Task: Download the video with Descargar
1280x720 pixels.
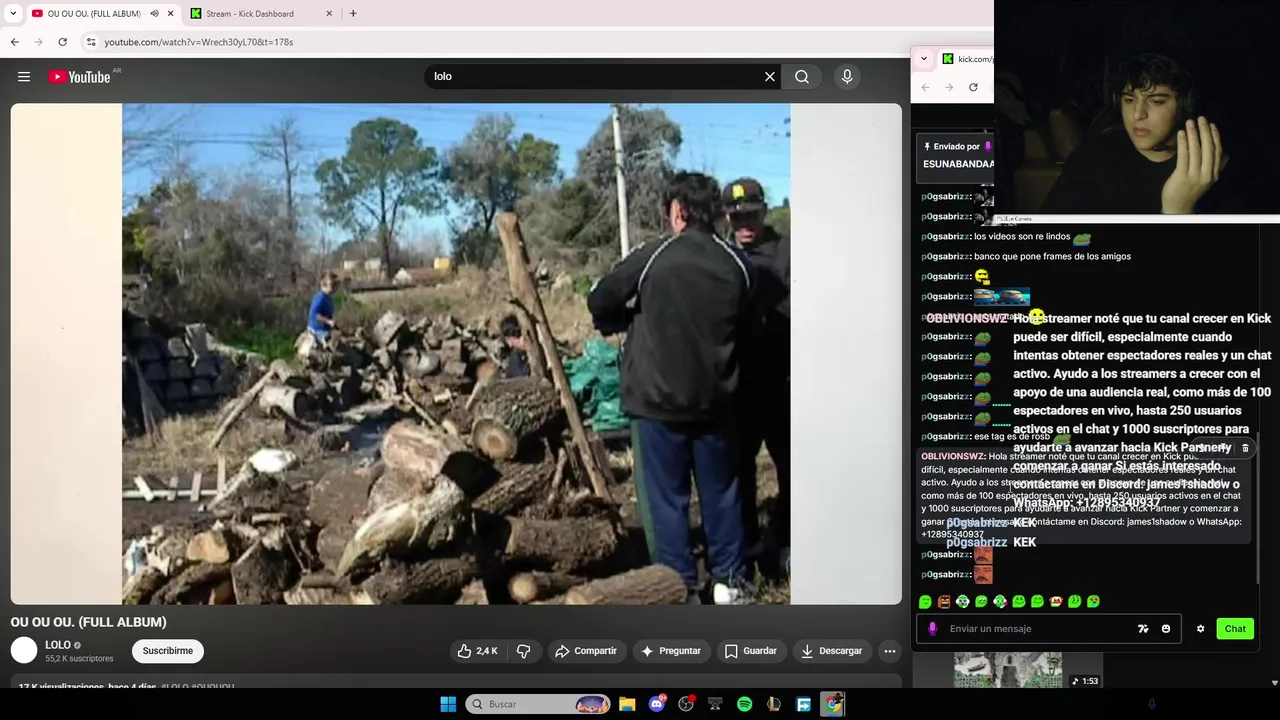Action: pyautogui.click(x=831, y=651)
